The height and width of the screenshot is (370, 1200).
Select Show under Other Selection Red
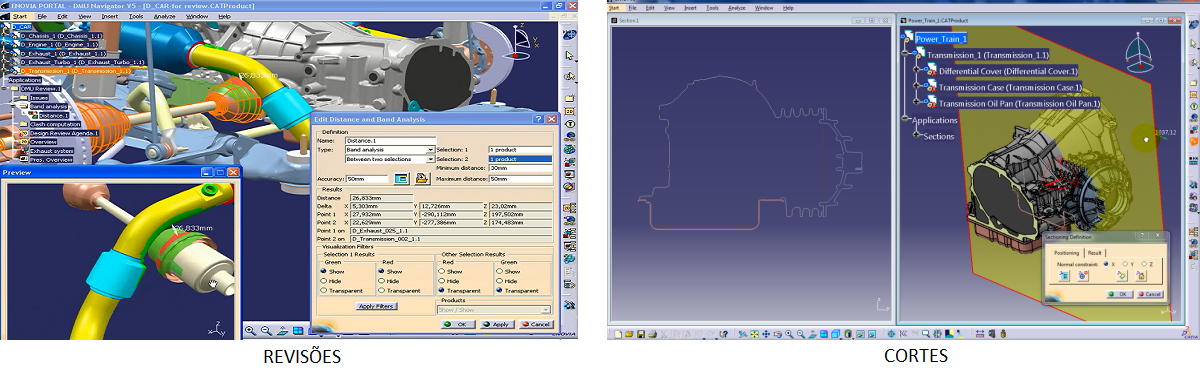click(442, 271)
